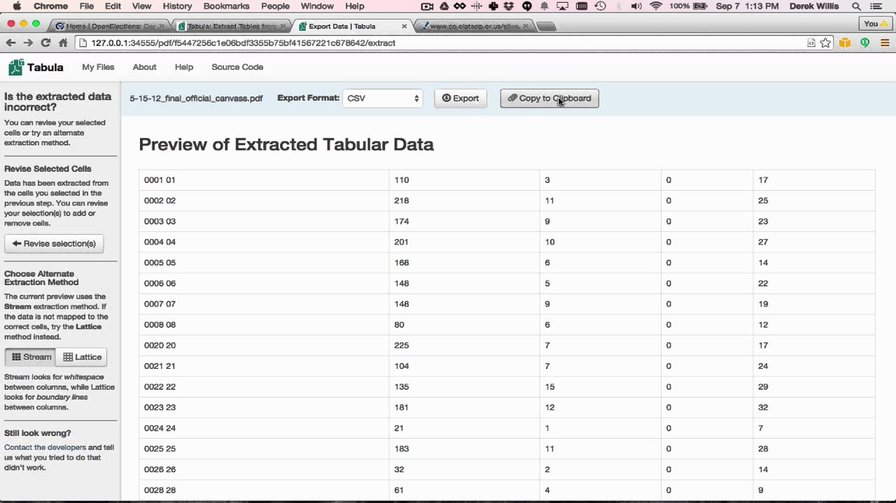Bookmark page with star icon
This screenshot has width=896, height=503.
pyautogui.click(x=825, y=43)
